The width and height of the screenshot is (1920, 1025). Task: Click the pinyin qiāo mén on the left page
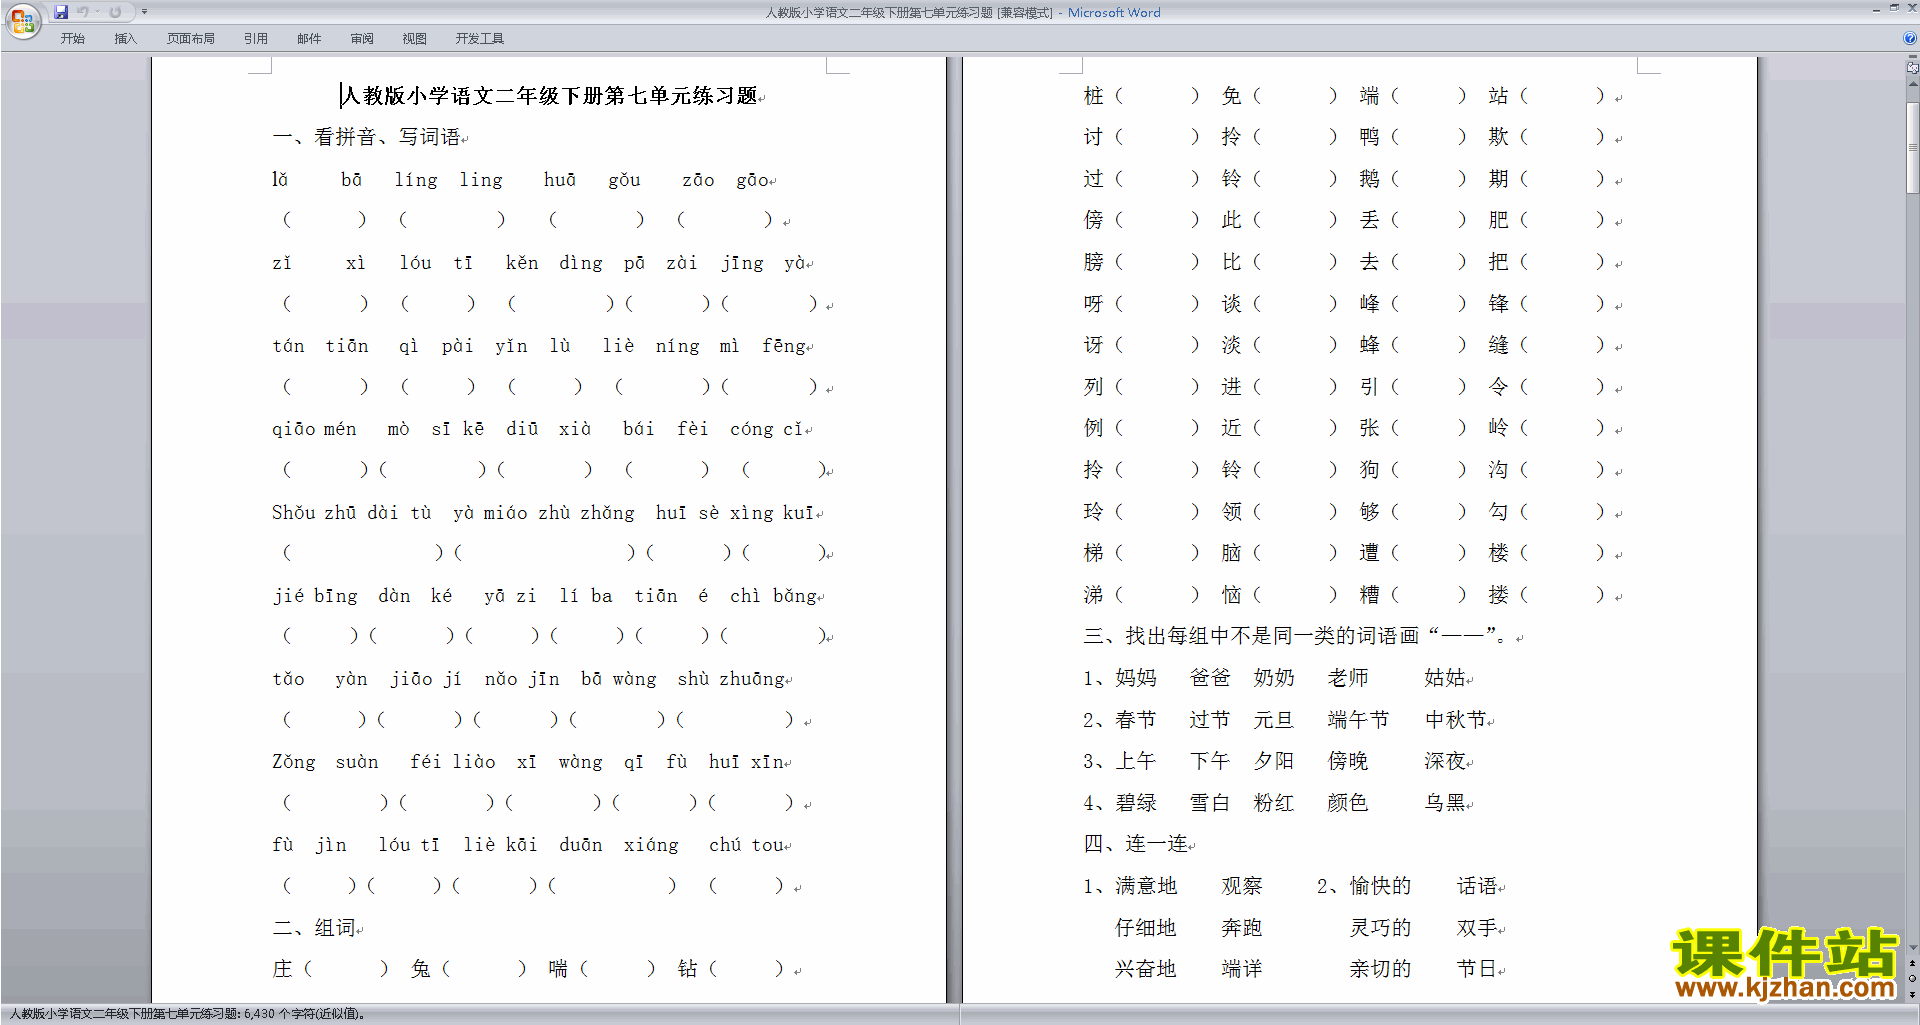(x=314, y=429)
